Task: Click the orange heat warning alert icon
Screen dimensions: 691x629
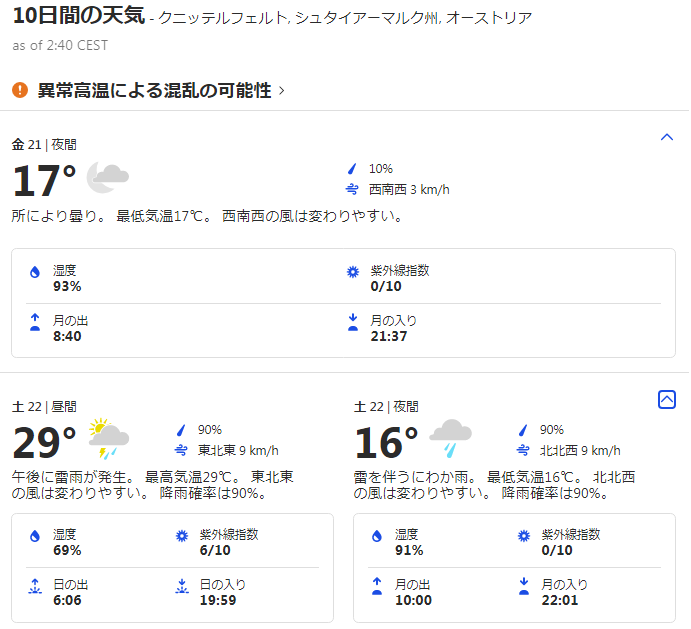Action: click(20, 90)
